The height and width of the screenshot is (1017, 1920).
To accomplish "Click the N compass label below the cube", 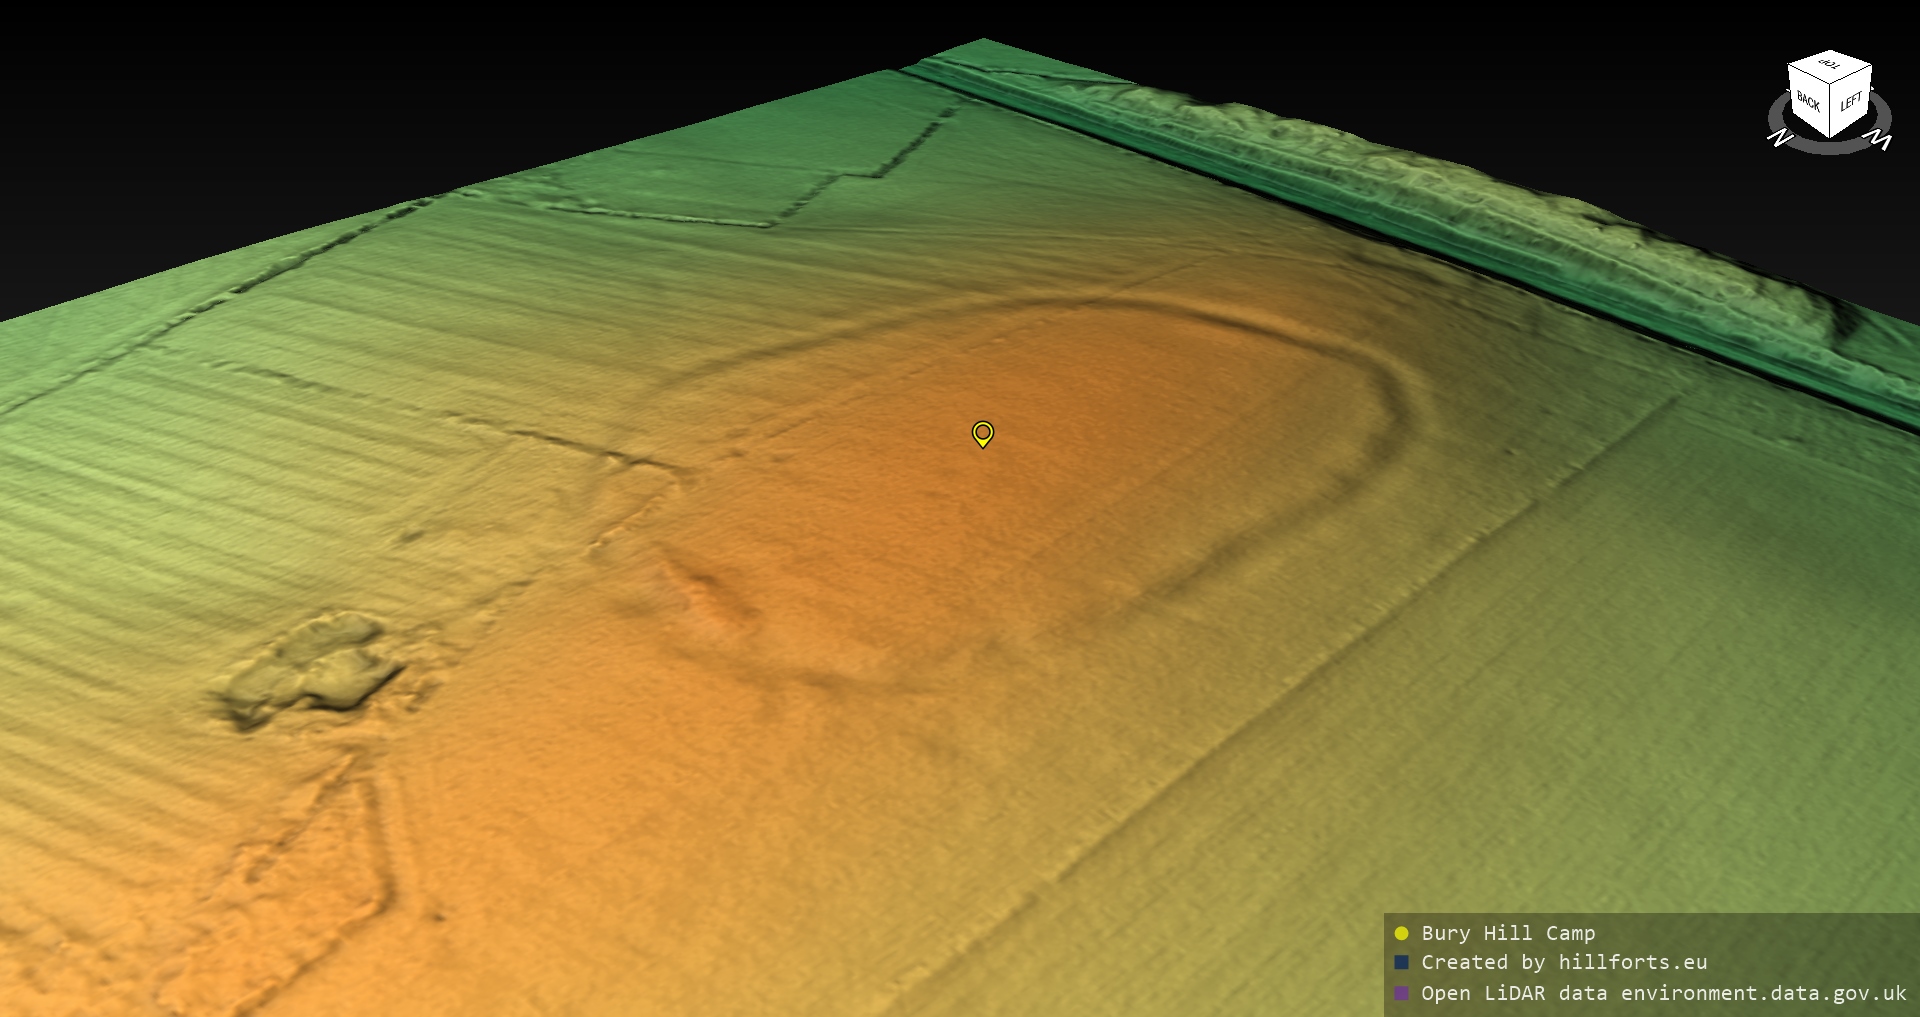I will pos(1779,138).
